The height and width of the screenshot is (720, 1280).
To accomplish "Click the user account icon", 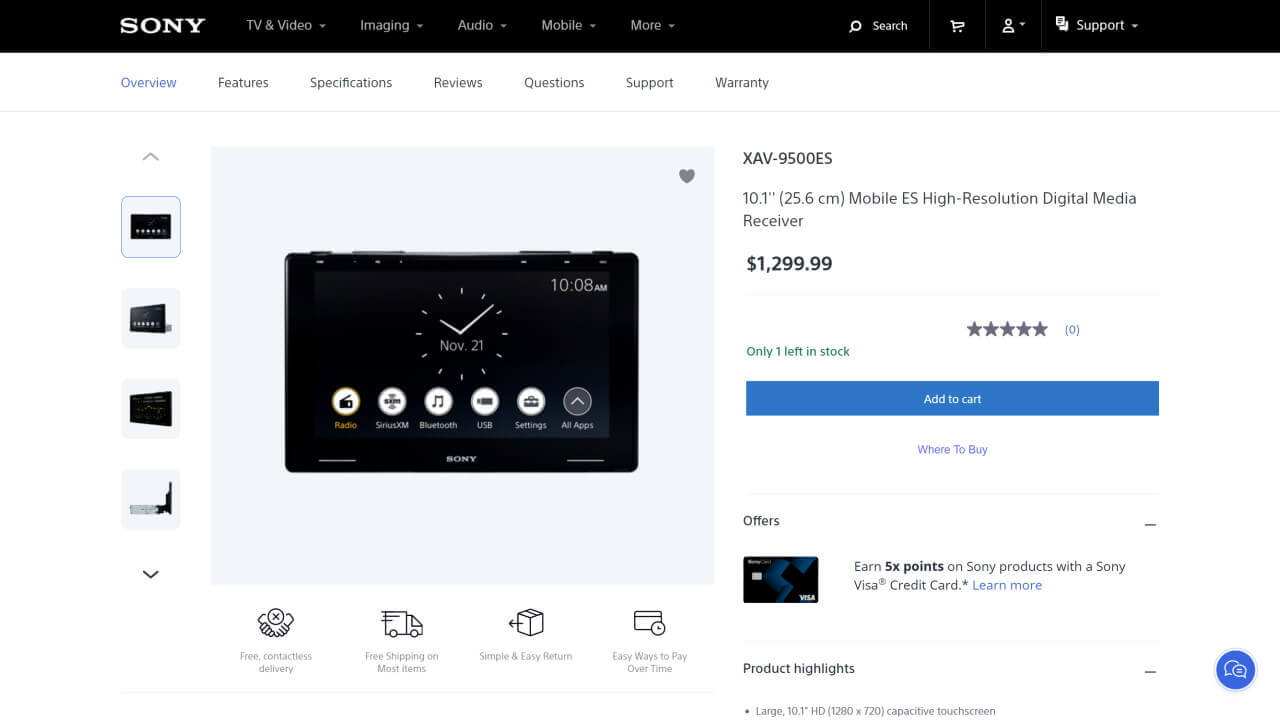I will [1013, 26].
